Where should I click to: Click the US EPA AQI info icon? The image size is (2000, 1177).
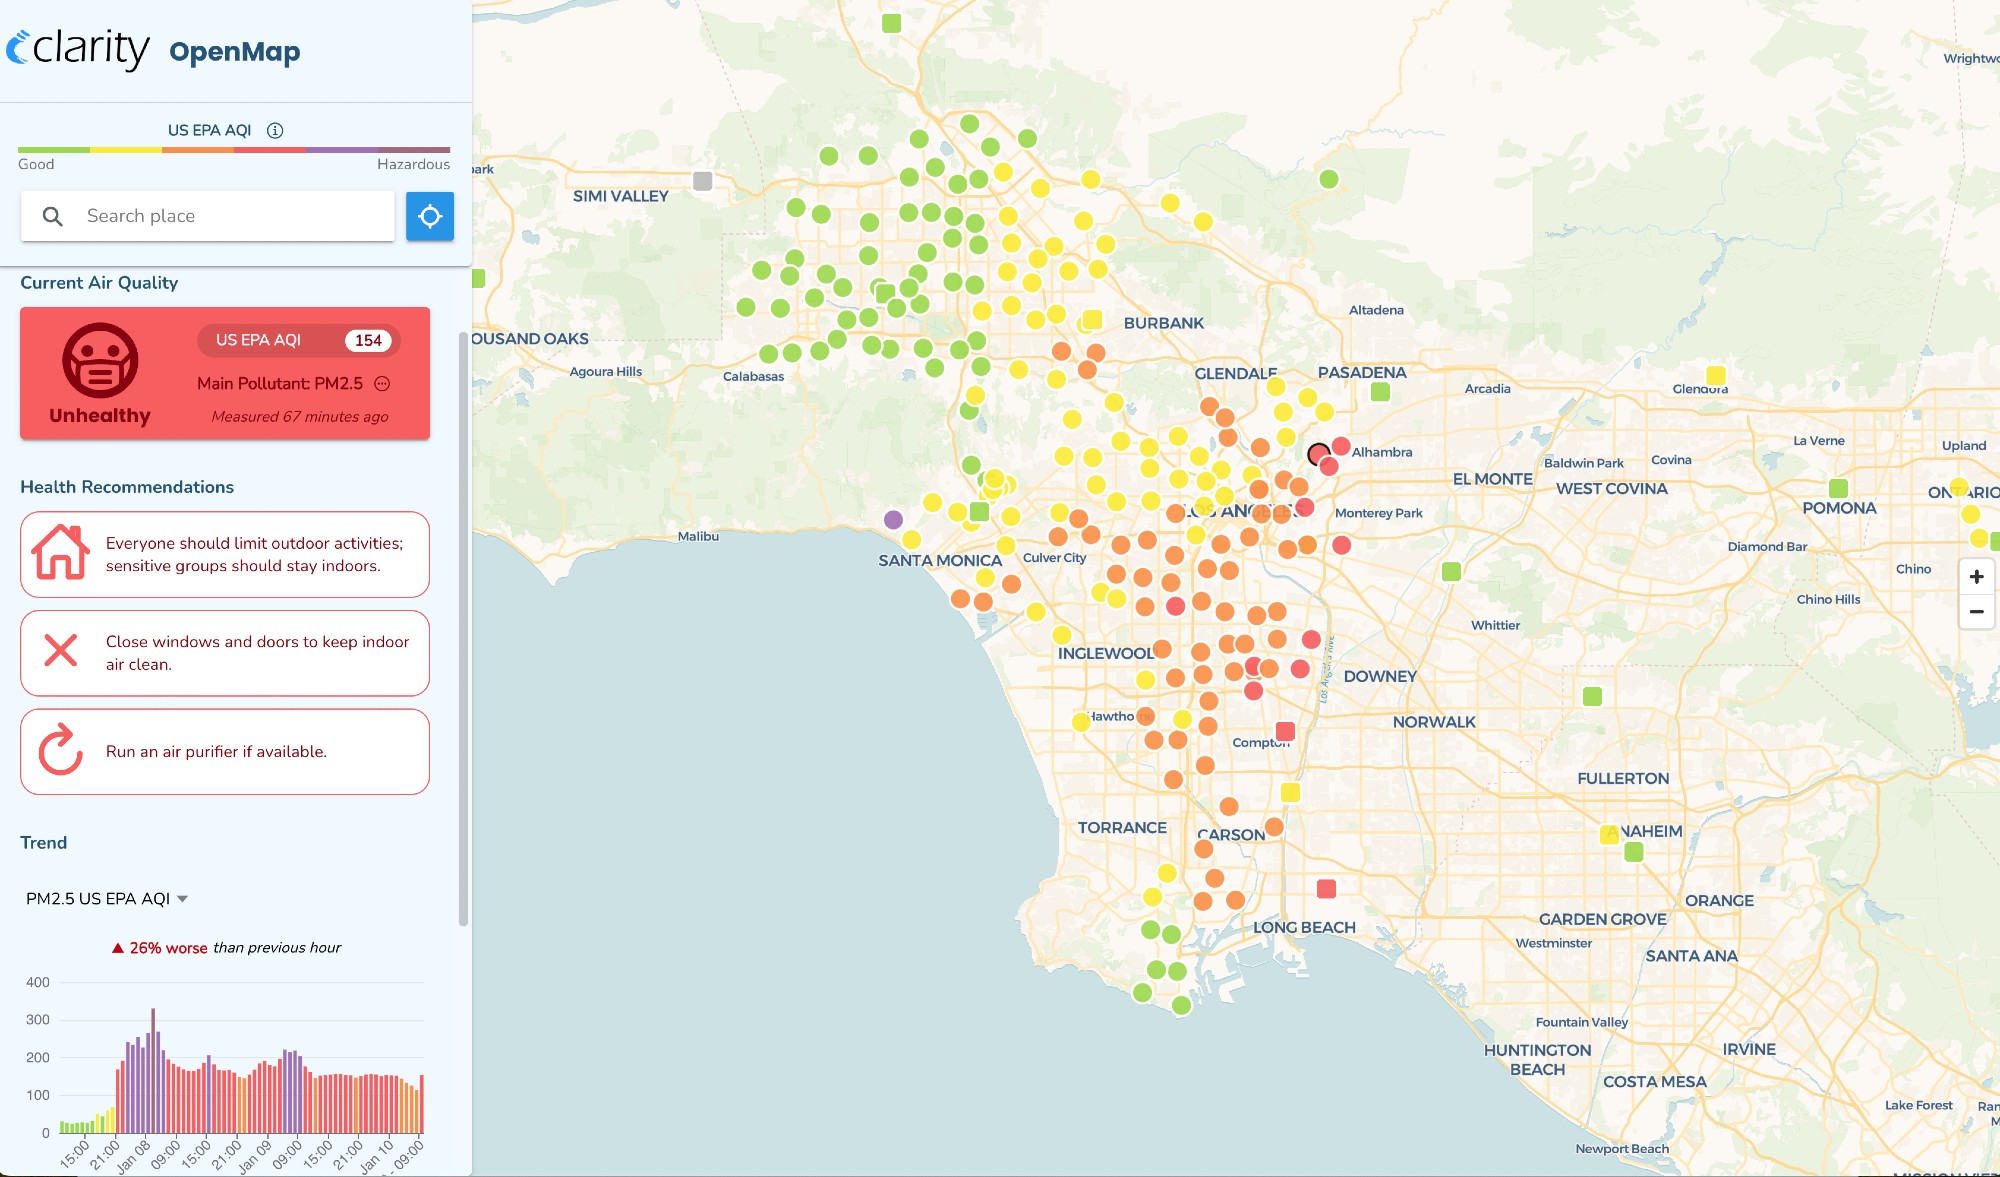coord(275,130)
